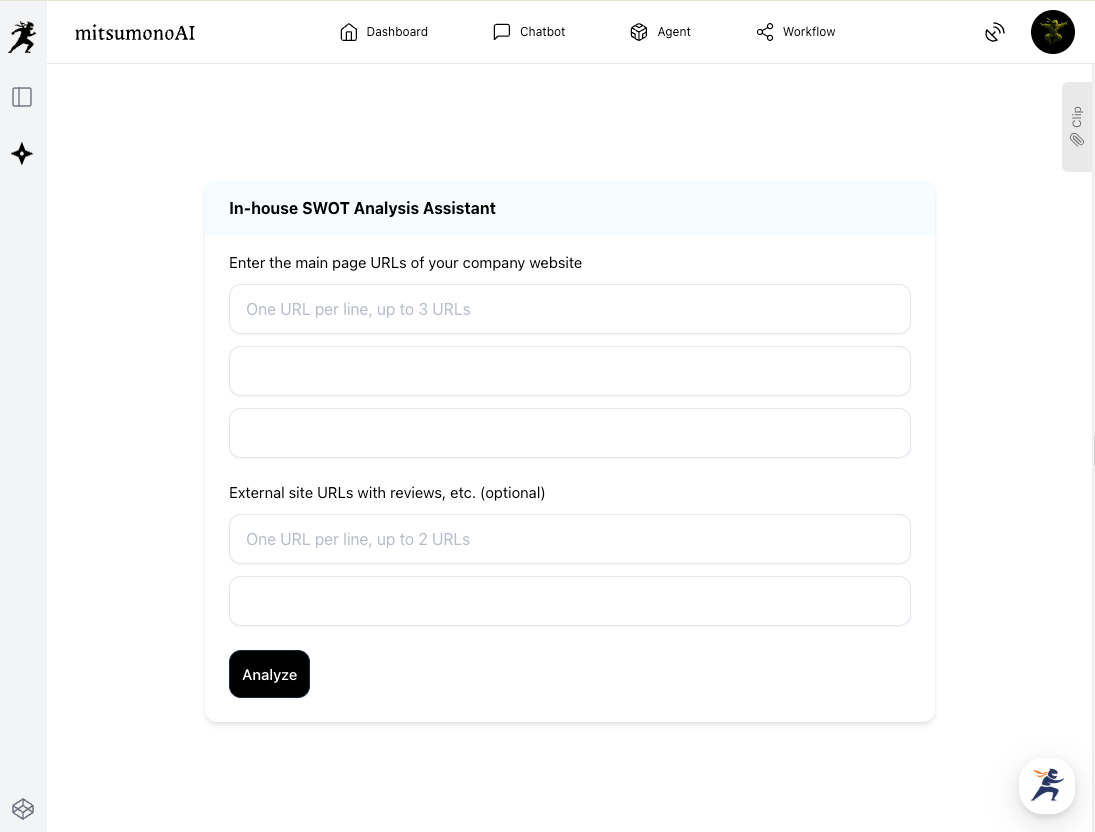The width and height of the screenshot is (1095, 832).
Task: Click the mitsumonoAI brand name
Action: 135,33
